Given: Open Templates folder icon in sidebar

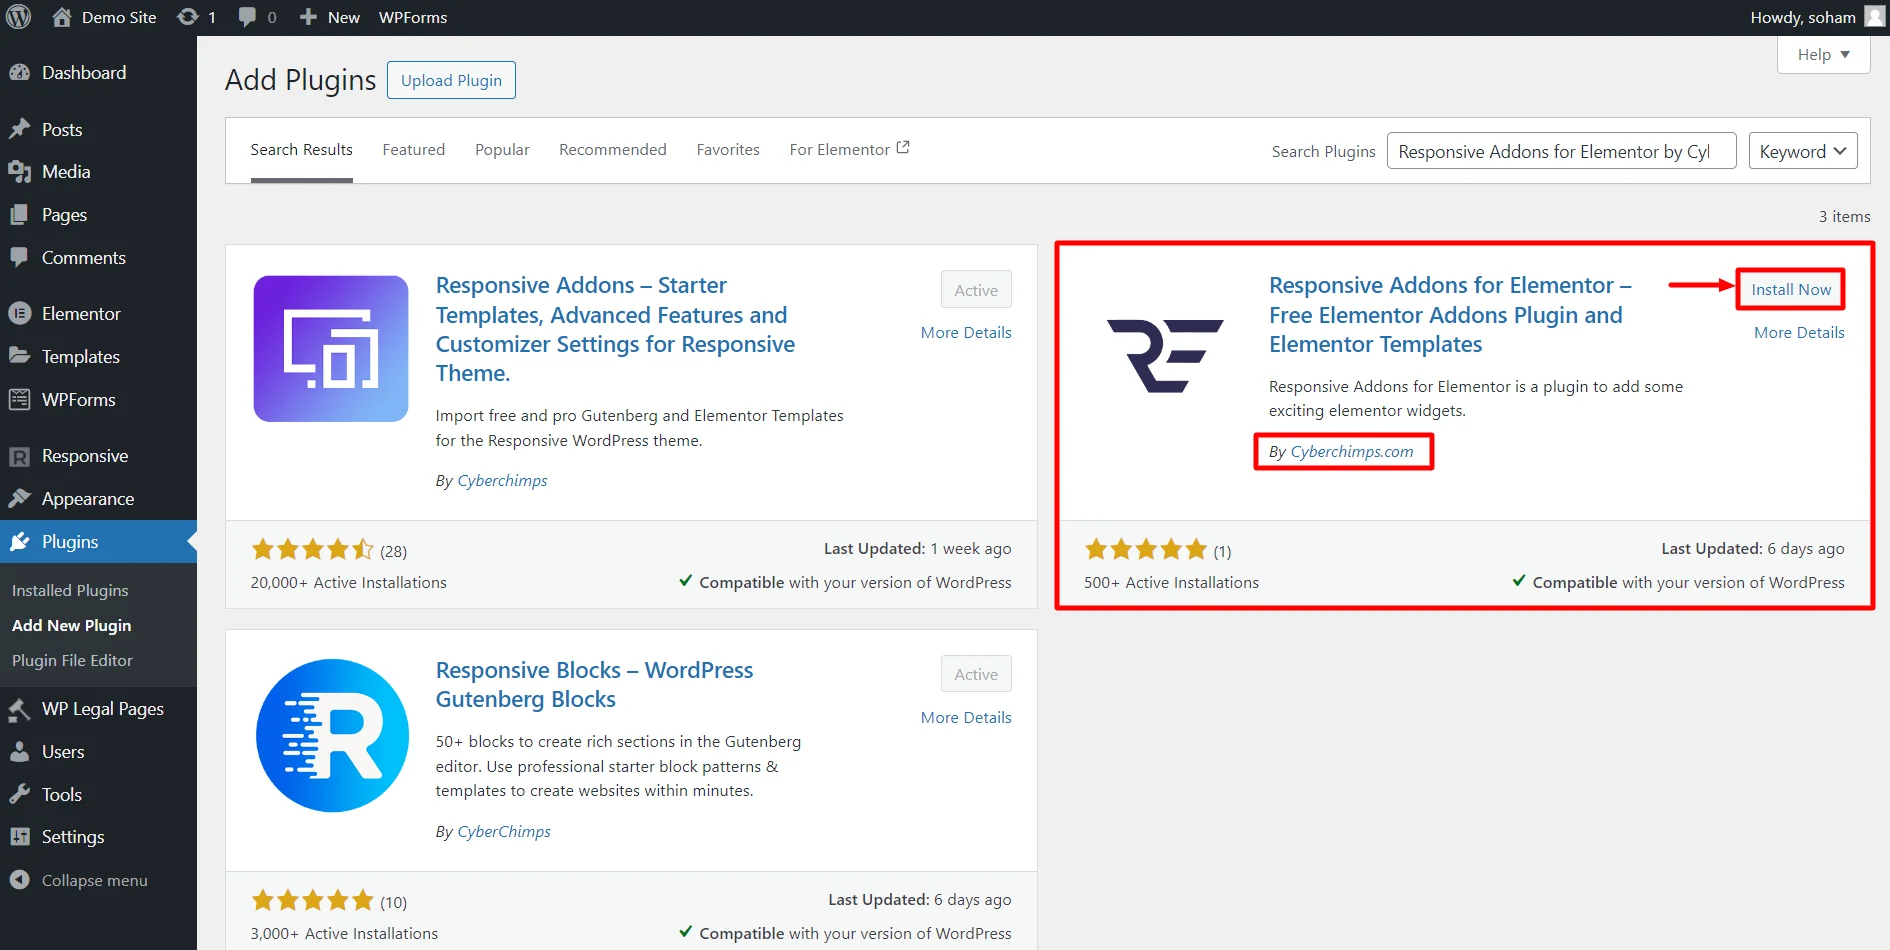Looking at the screenshot, I should click(19, 356).
